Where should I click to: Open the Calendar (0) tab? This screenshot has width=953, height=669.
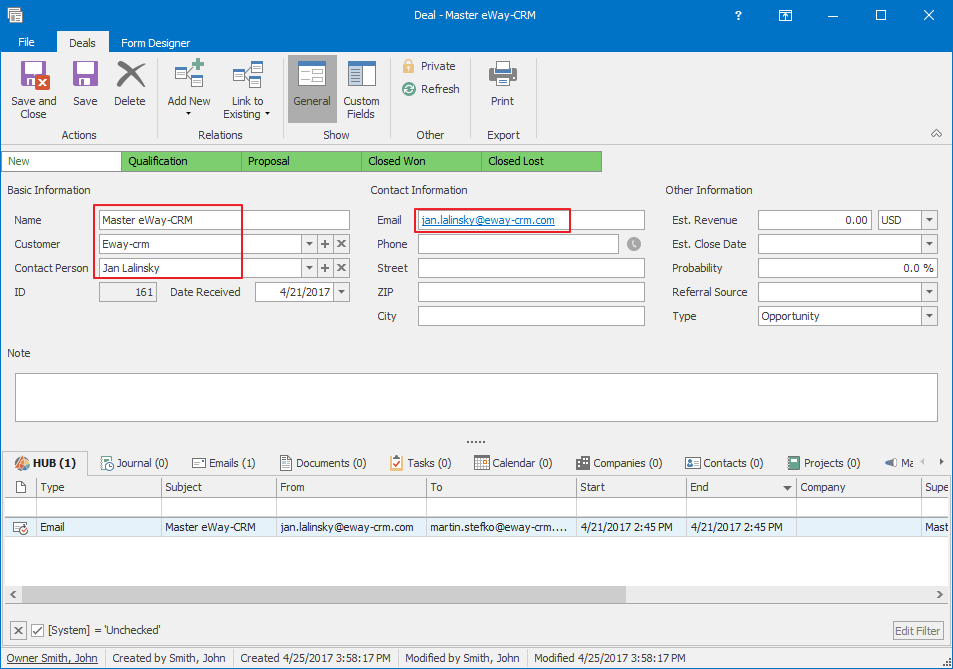pyautogui.click(x=514, y=463)
